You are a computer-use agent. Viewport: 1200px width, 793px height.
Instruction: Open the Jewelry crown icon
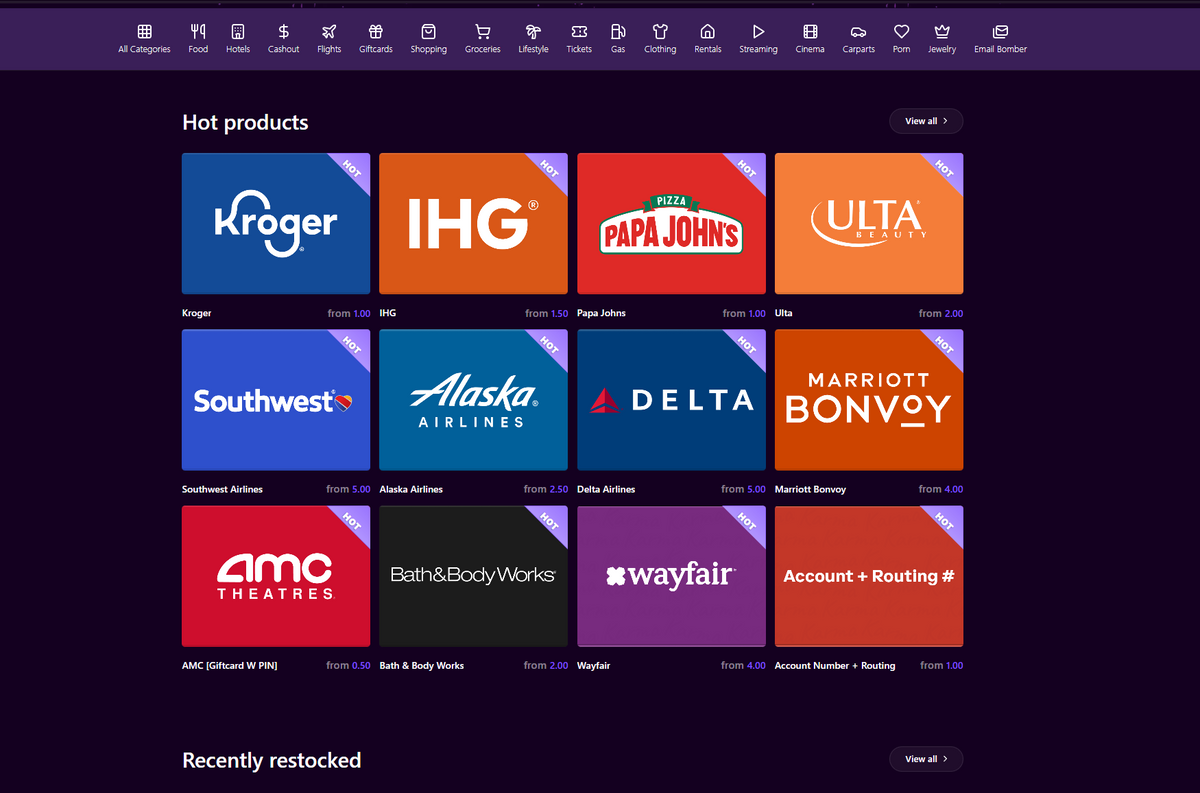point(942,32)
